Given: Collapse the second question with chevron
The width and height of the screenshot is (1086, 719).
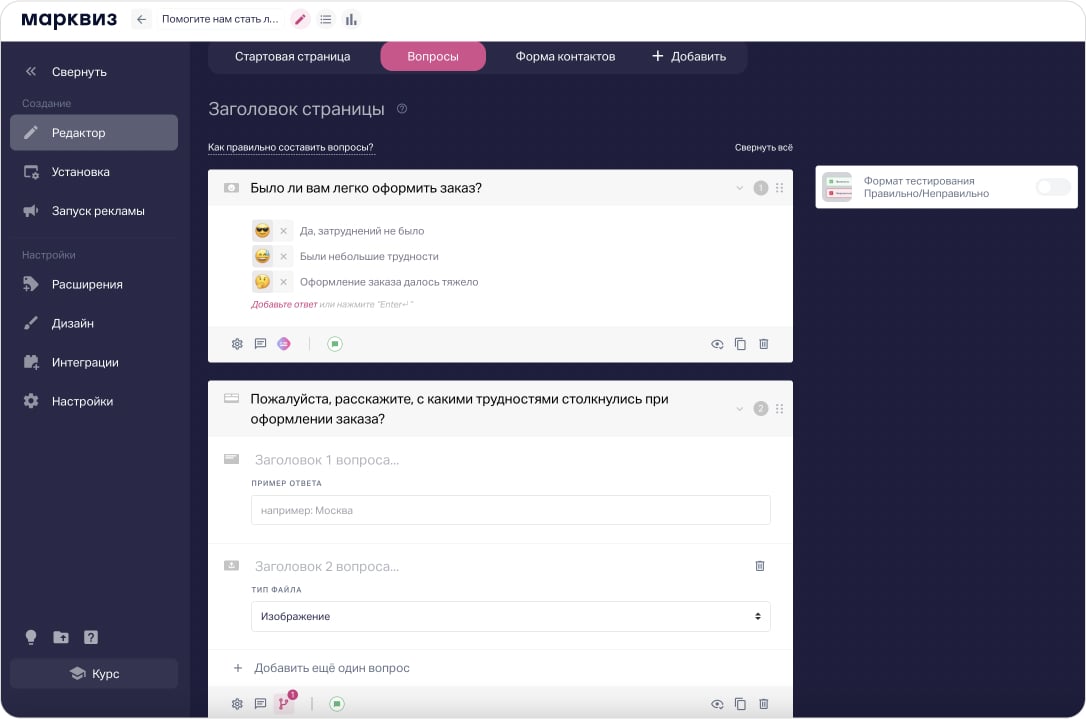Looking at the screenshot, I should (740, 408).
